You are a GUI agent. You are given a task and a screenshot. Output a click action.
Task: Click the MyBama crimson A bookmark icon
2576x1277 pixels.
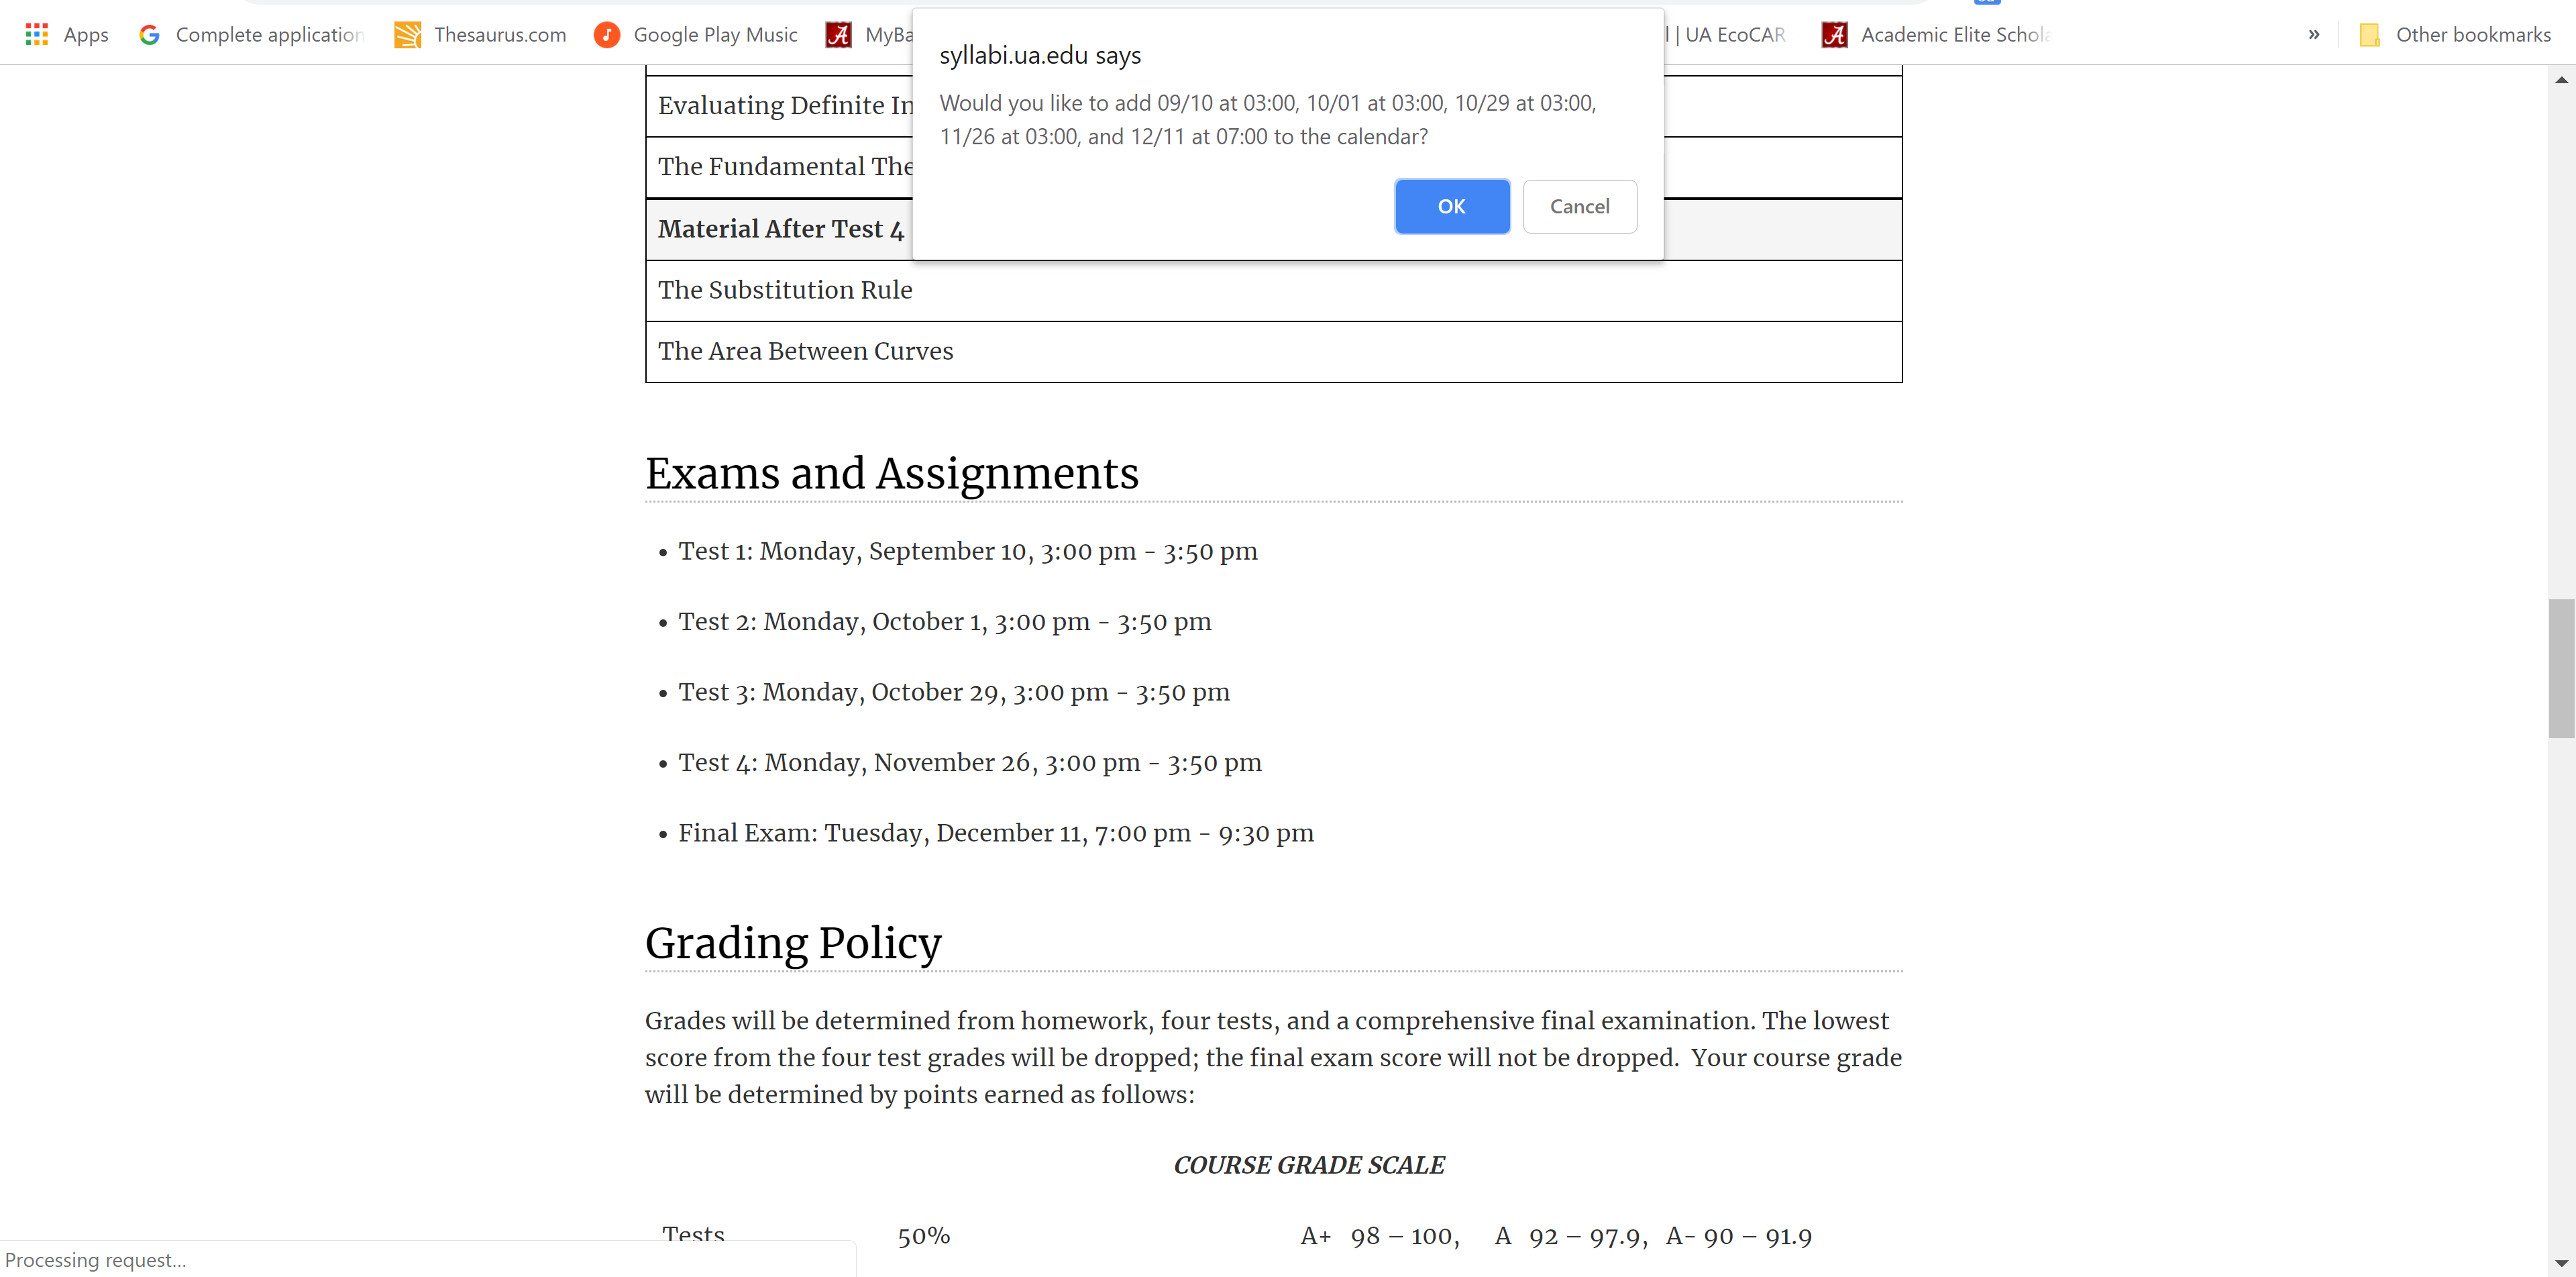[x=838, y=35]
